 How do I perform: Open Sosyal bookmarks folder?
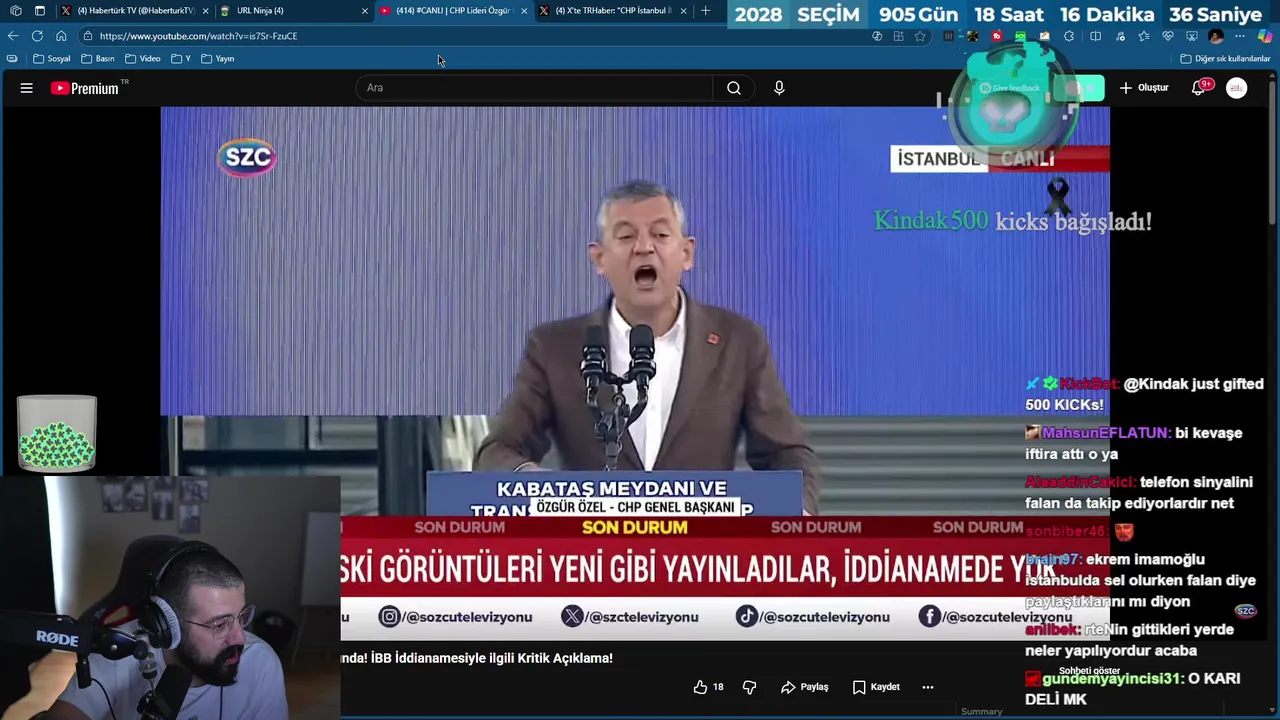tap(52, 59)
